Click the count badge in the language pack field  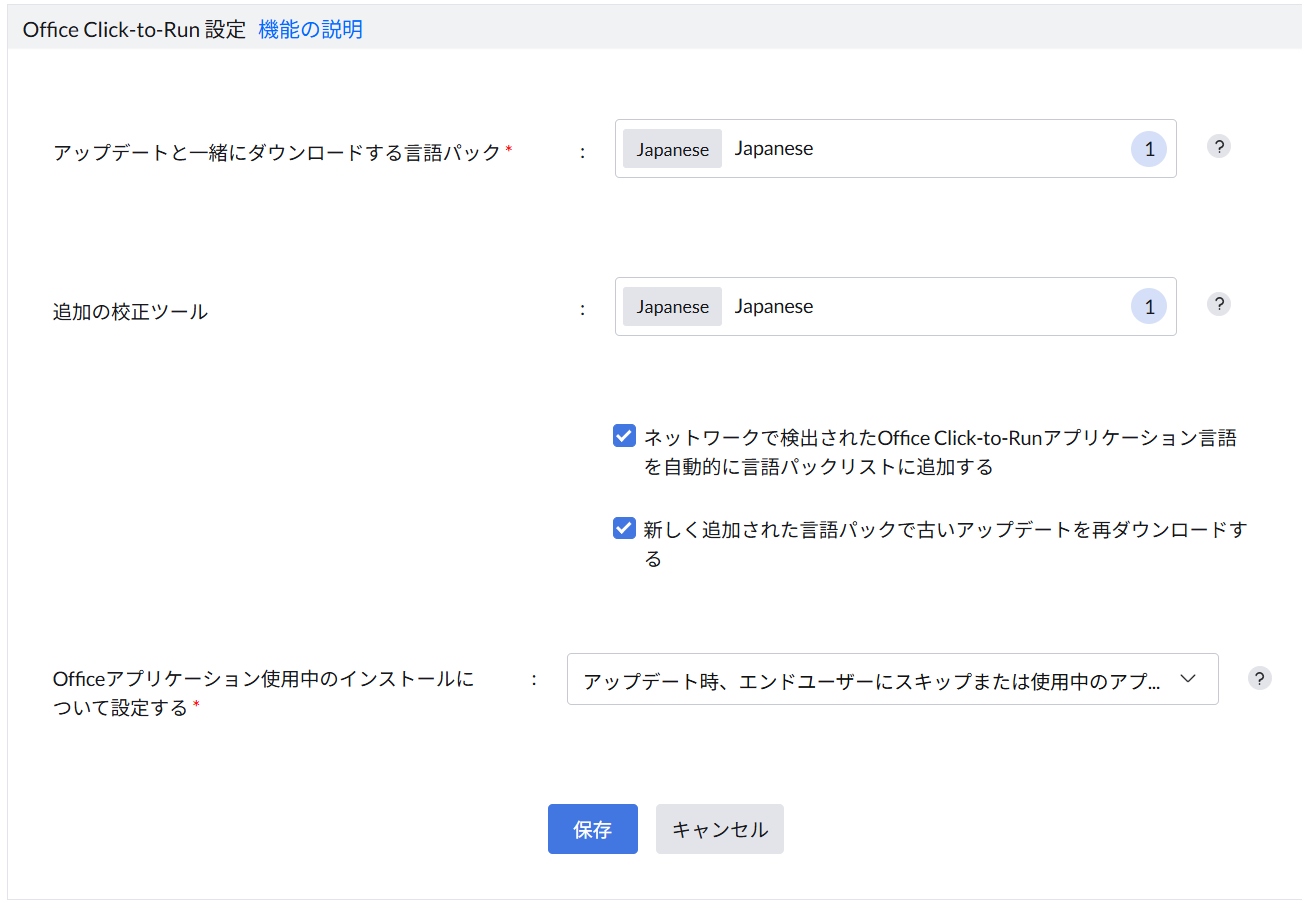(x=1149, y=150)
